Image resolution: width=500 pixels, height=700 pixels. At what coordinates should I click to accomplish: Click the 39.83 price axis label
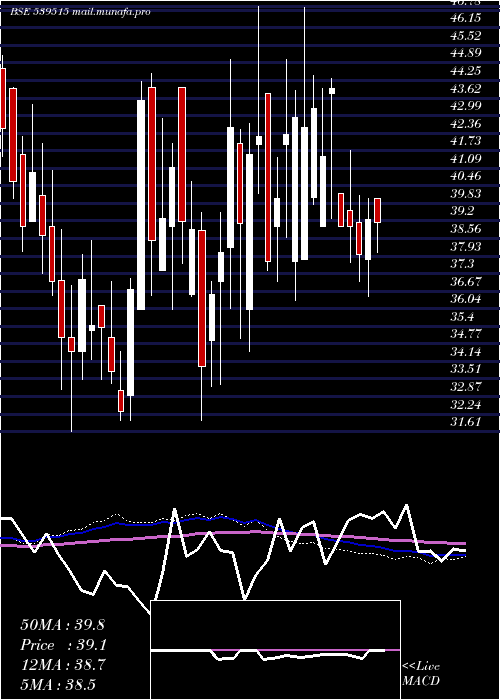coord(466,194)
